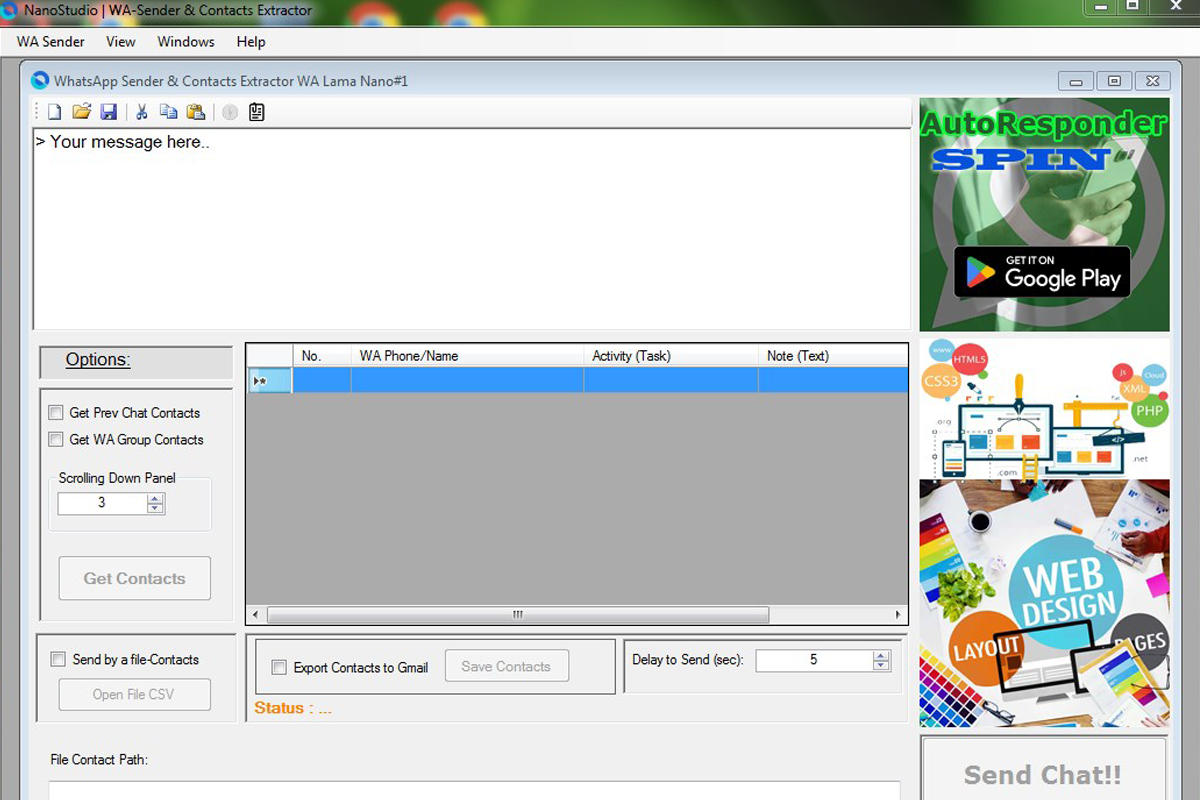Open the AutoResponder Google Play banner
Screen dimensions: 1200x800
coord(1044,214)
